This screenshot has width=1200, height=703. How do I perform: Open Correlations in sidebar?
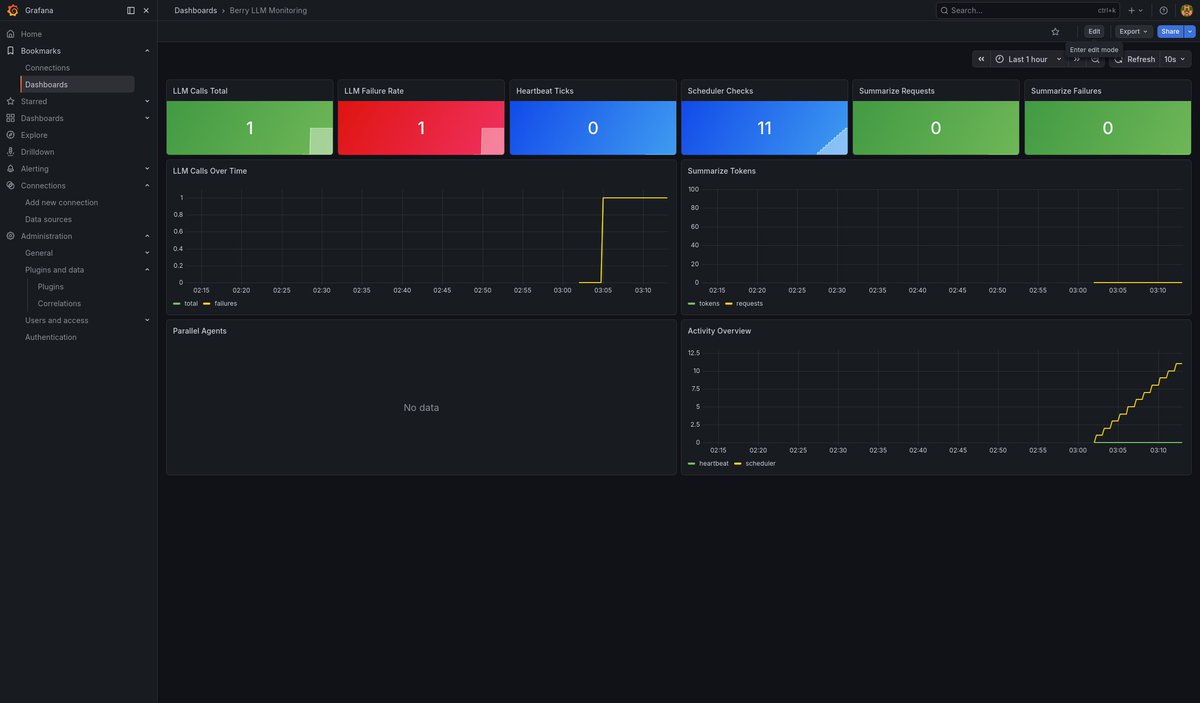click(x=59, y=303)
